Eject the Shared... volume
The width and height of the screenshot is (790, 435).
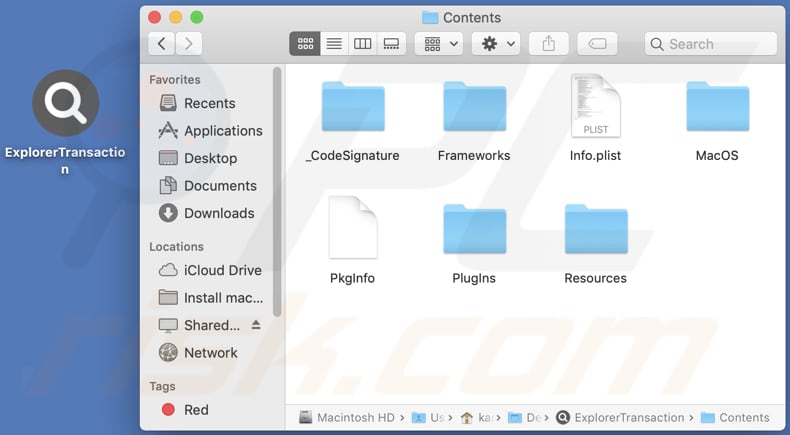coord(256,325)
